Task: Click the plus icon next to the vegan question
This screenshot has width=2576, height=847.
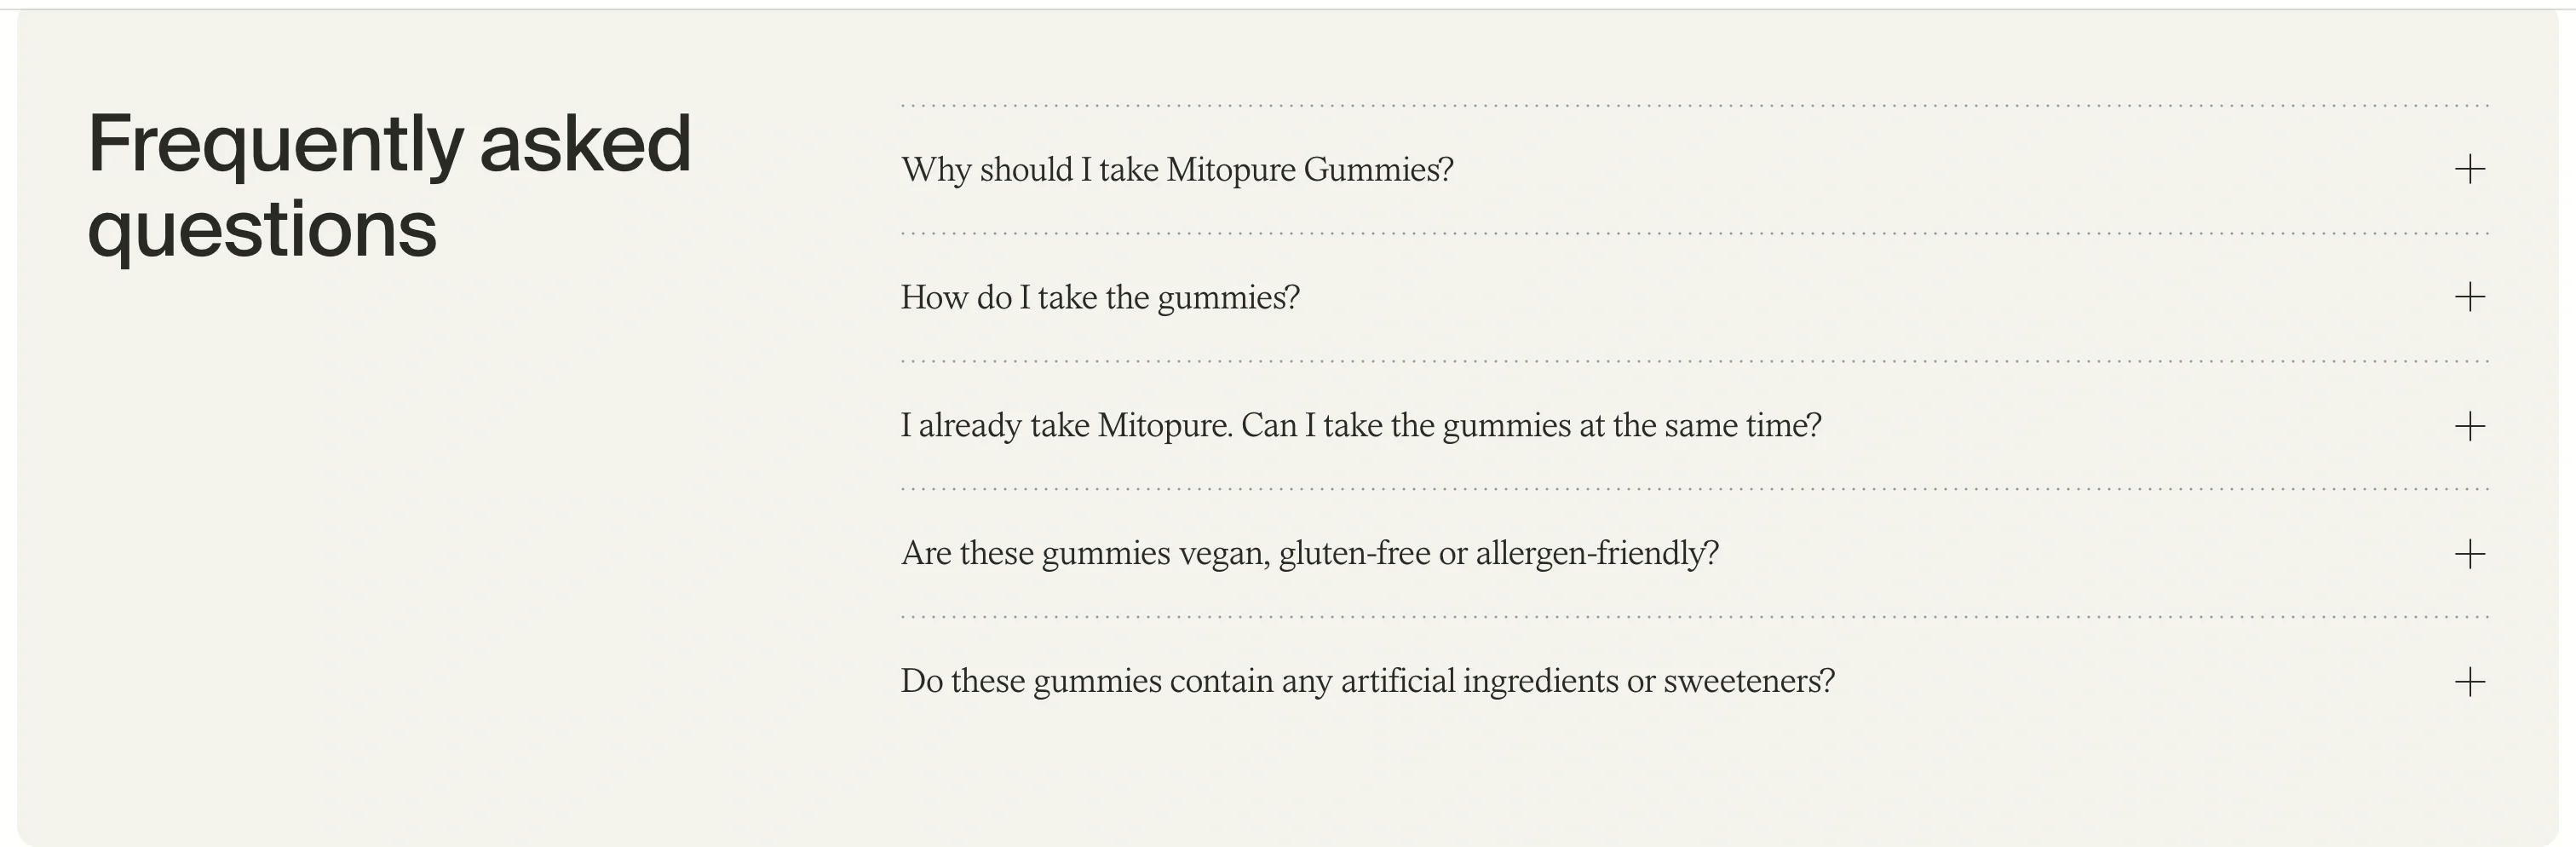Action: click(x=2472, y=552)
